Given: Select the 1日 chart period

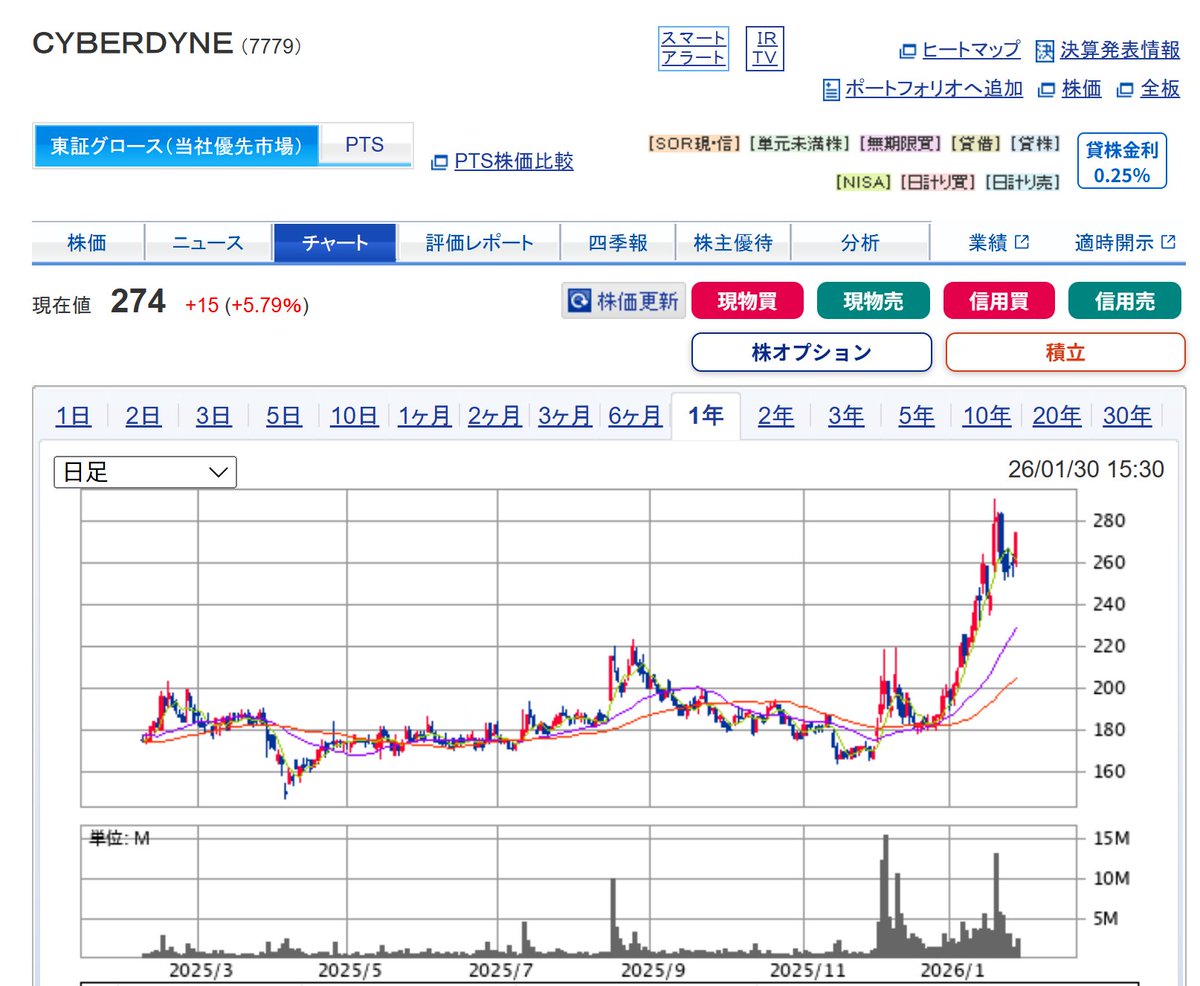Looking at the screenshot, I should pos(73,416).
